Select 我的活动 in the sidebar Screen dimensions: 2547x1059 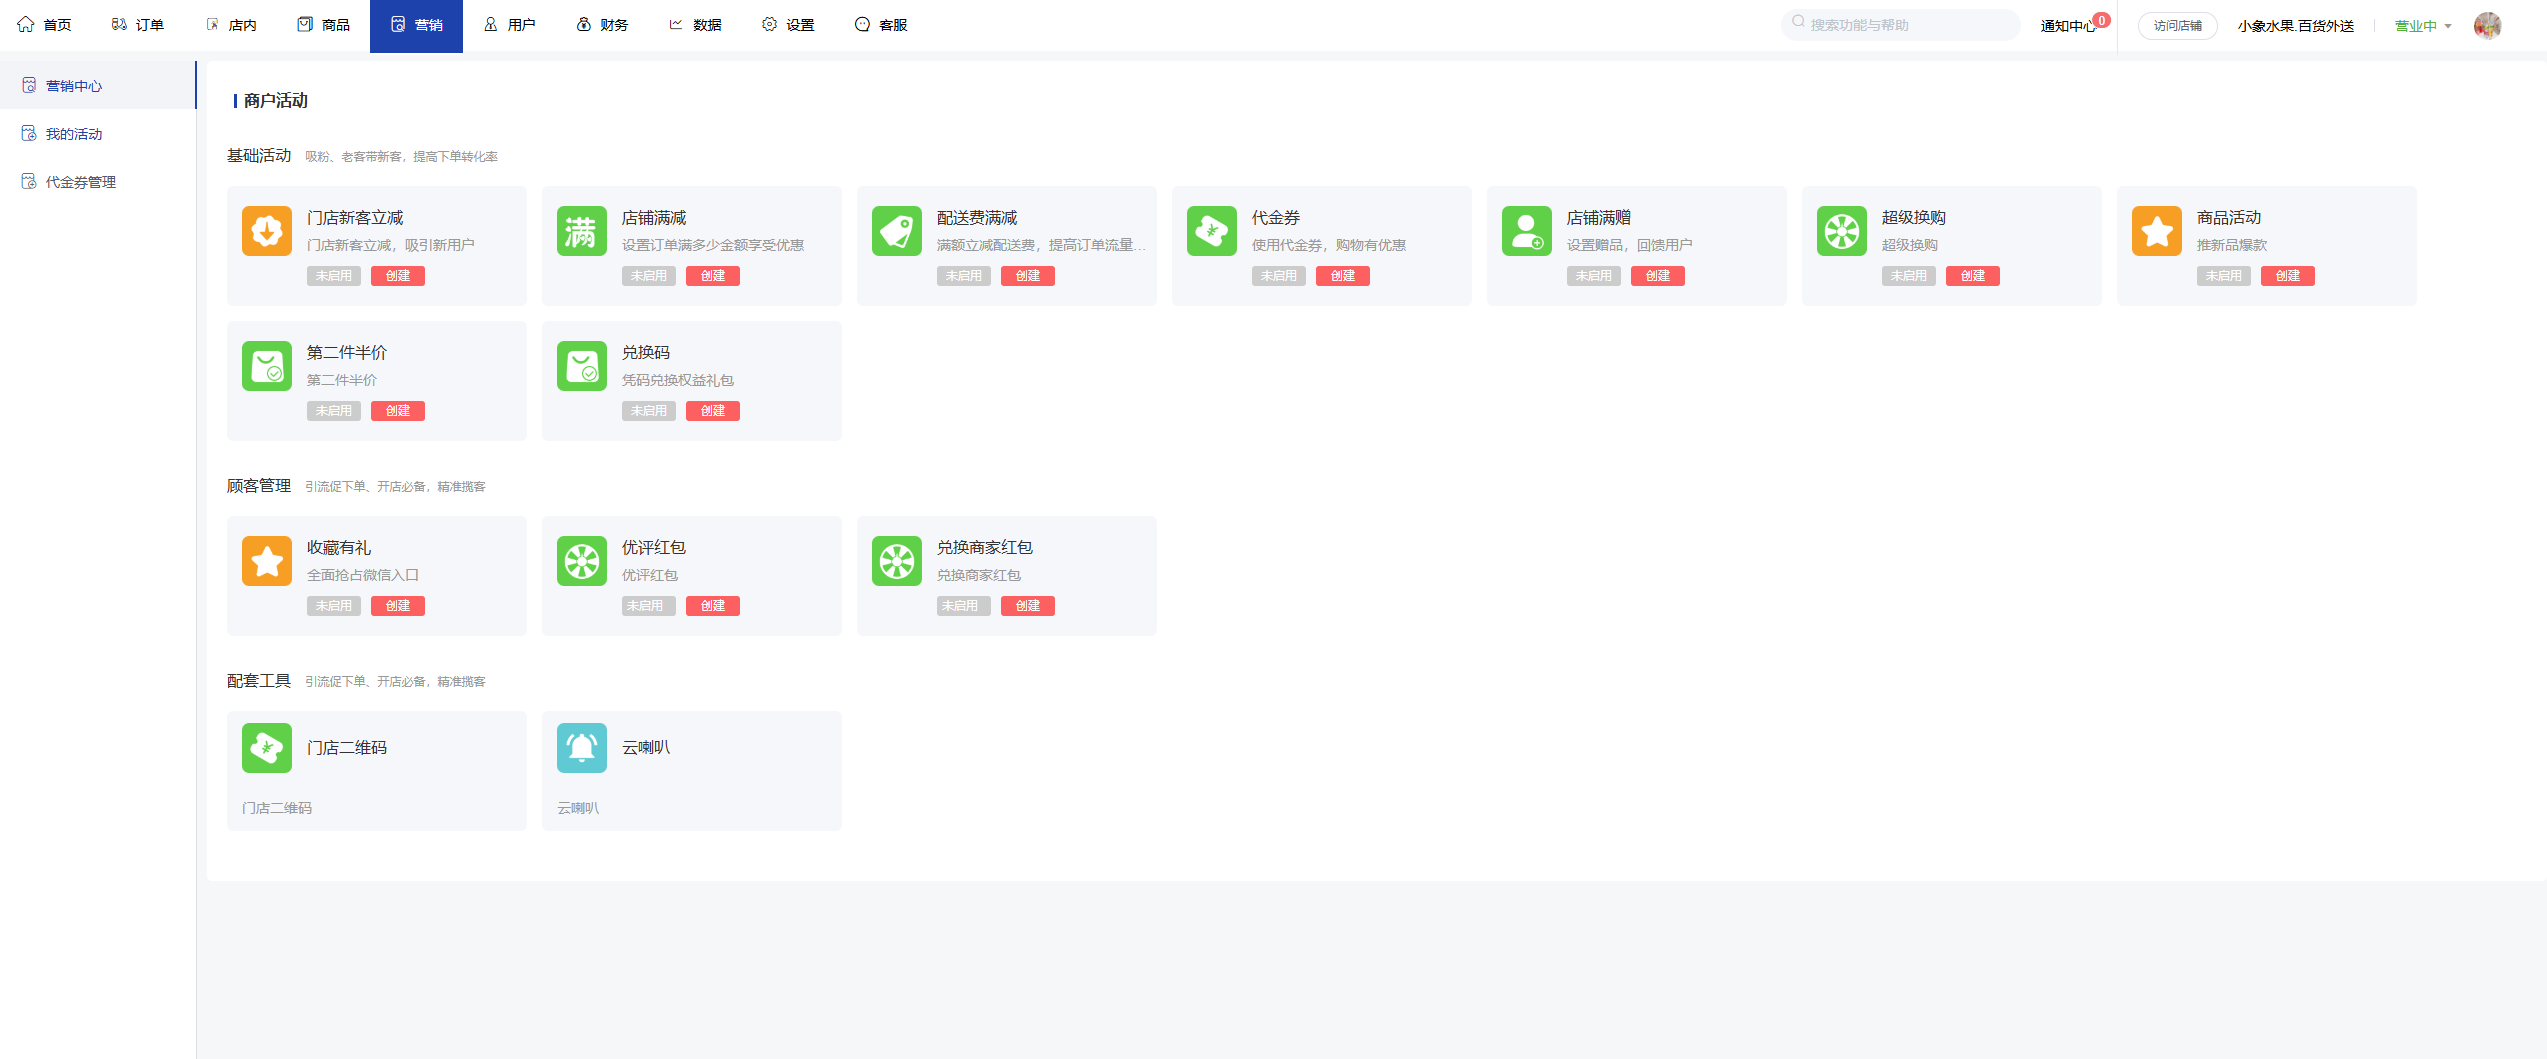point(74,134)
